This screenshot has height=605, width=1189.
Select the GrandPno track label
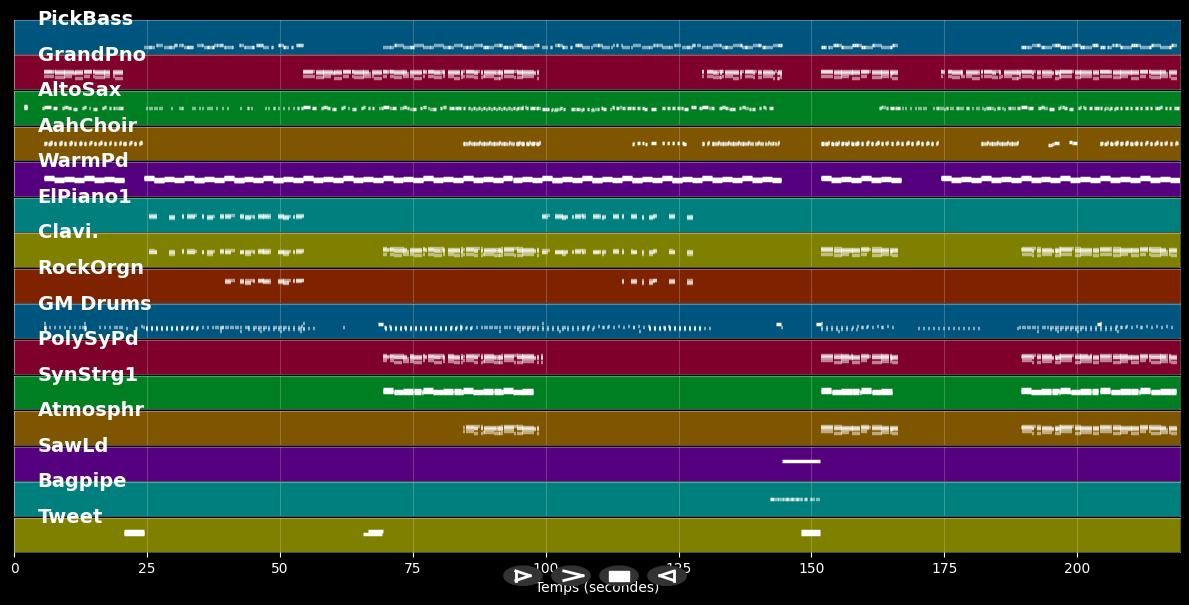tap(92, 54)
